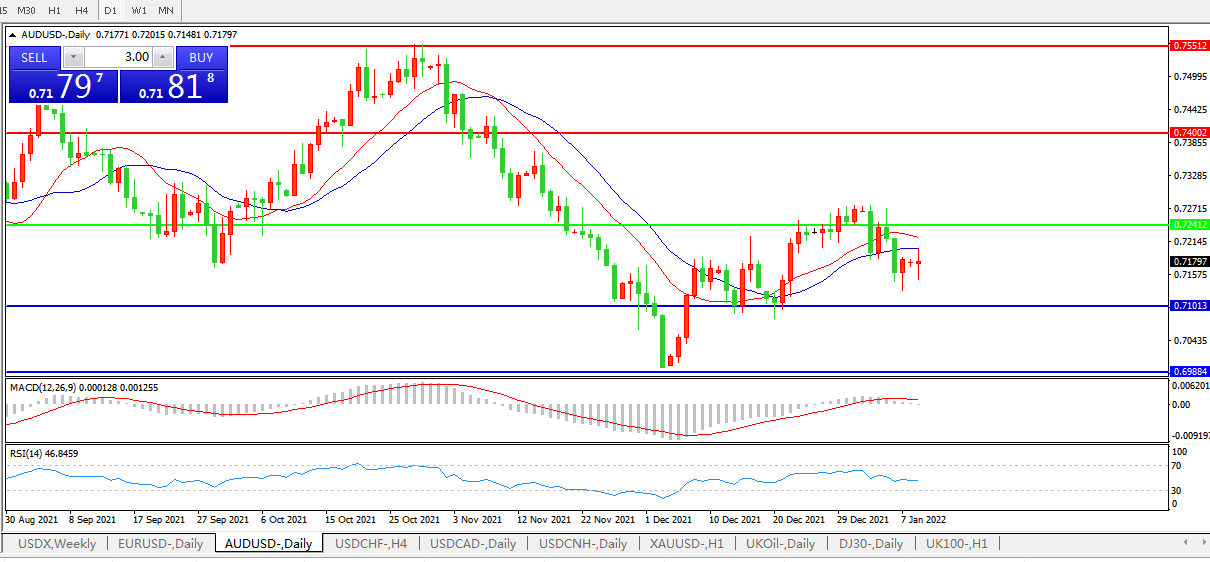This screenshot has height=562, width=1210.
Task: Decrease lot volume with down arrow
Action: point(72,58)
